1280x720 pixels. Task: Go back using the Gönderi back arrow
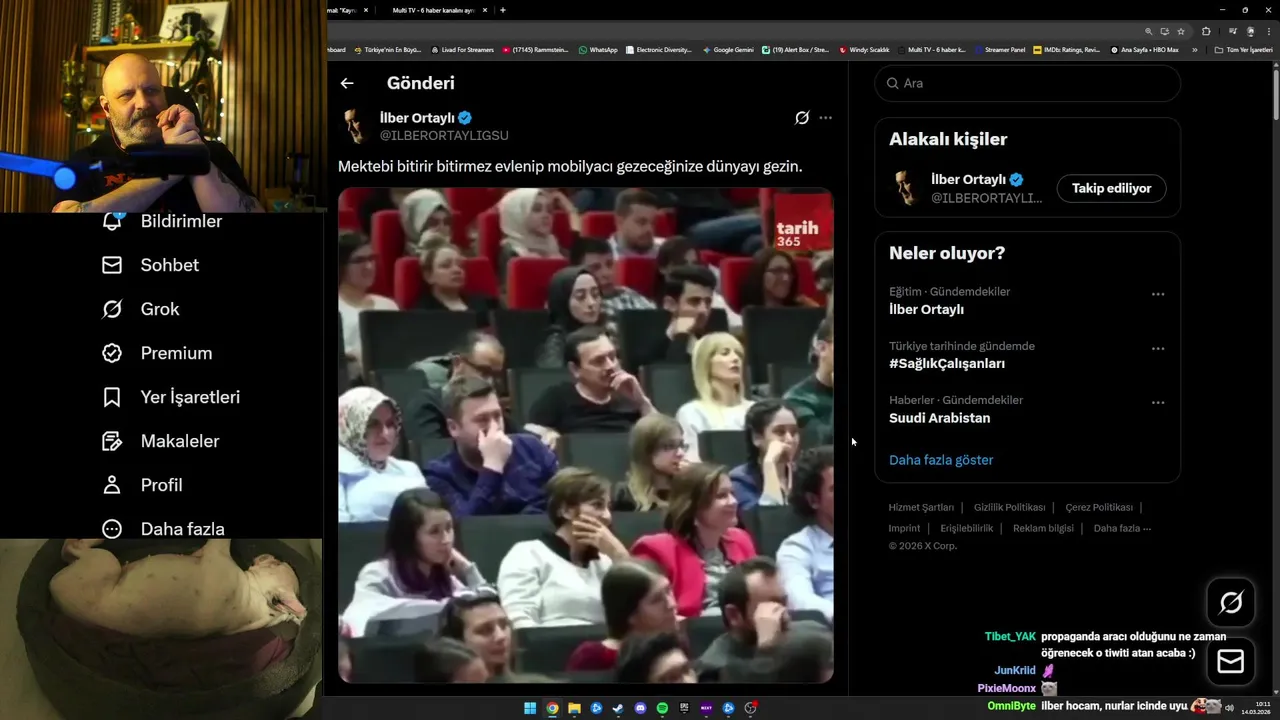click(x=347, y=83)
